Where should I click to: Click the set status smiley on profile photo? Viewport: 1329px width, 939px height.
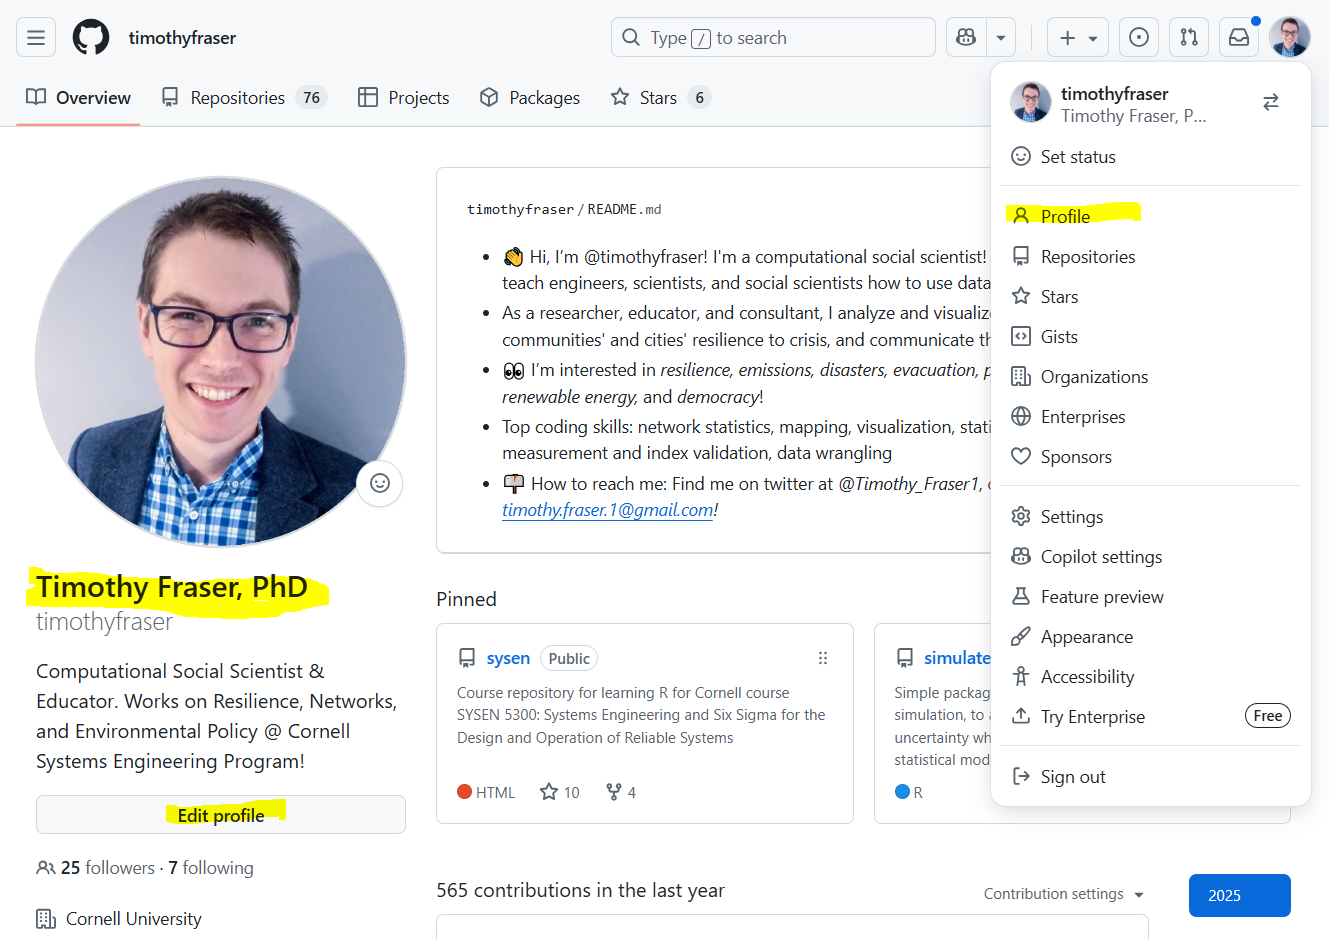tap(380, 483)
